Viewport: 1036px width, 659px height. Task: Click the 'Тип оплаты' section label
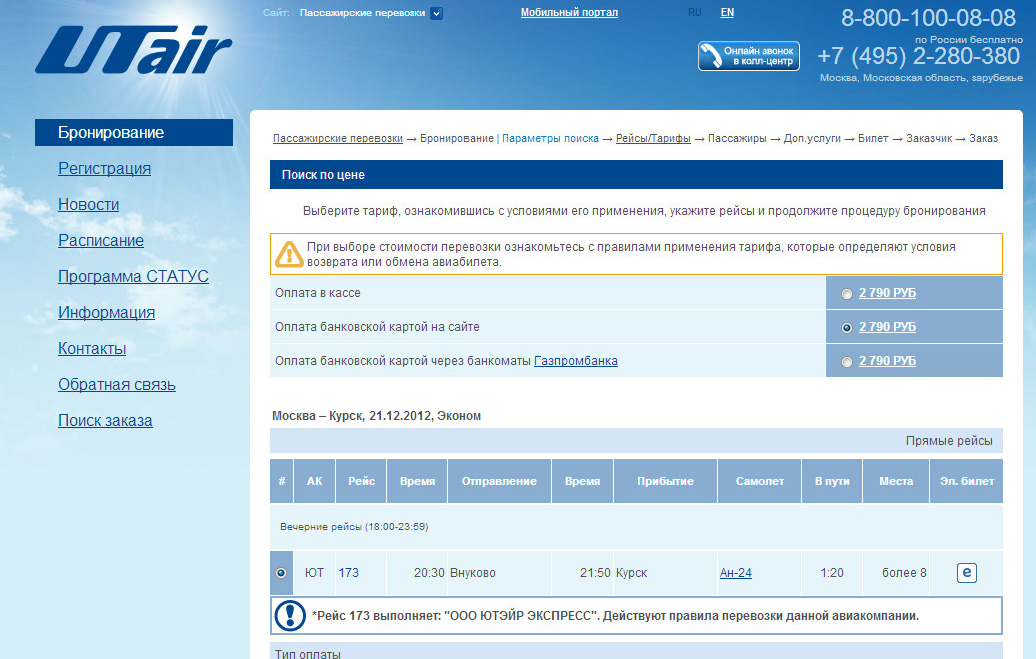[308, 653]
